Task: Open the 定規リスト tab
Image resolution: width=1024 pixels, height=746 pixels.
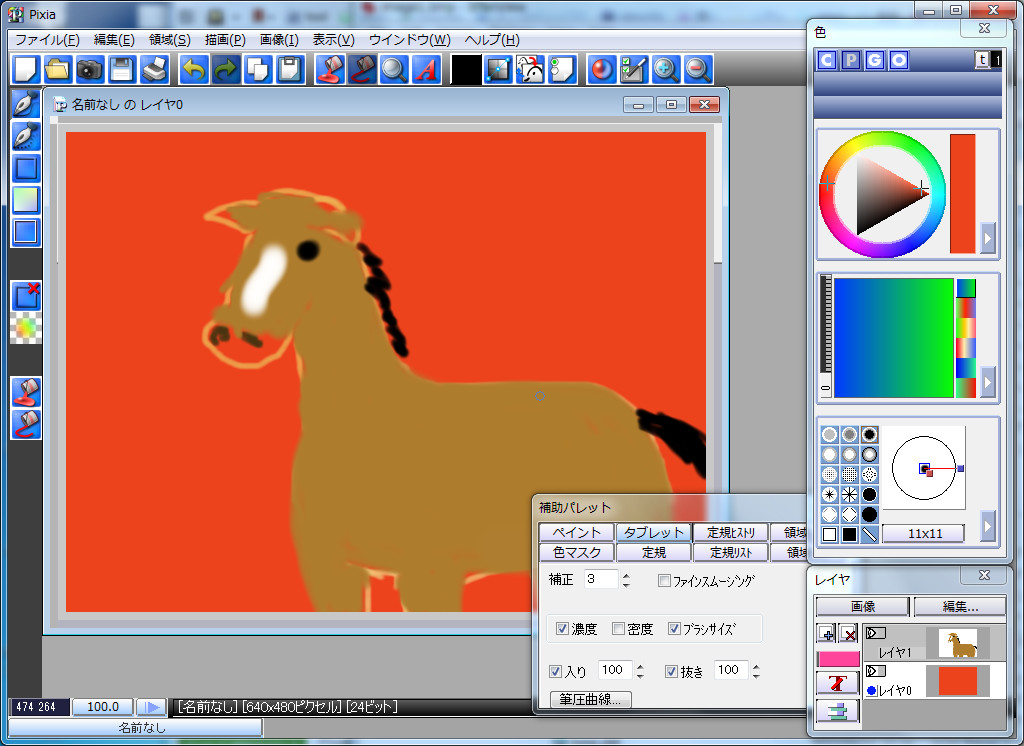Action: (731, 553)
